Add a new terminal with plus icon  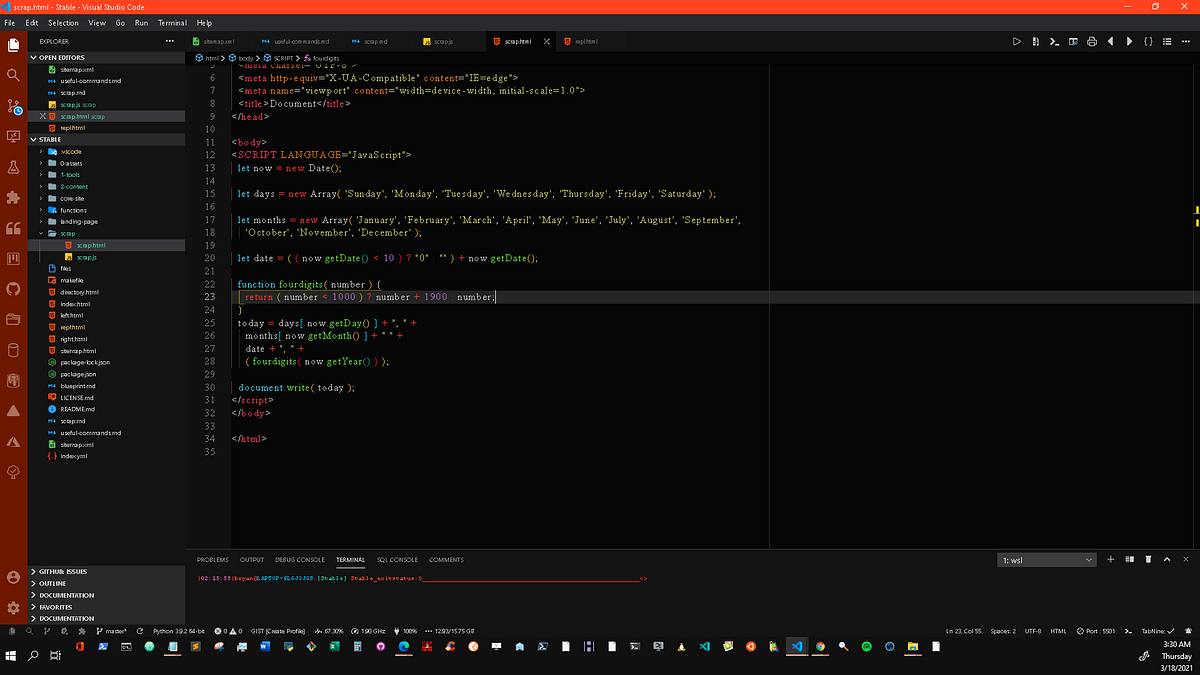coord(1110,560)
